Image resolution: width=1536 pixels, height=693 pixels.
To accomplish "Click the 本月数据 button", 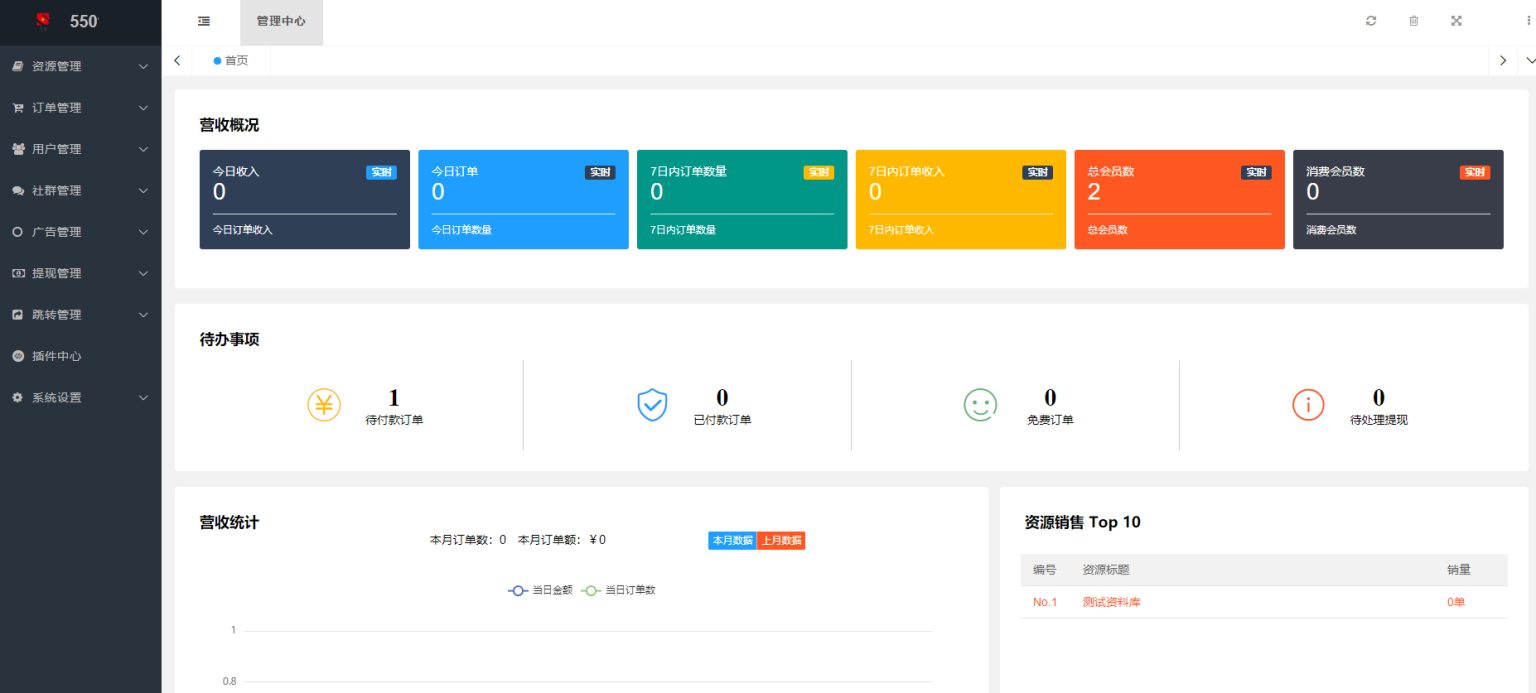I will pyautogui.click(x=731, y=539).
